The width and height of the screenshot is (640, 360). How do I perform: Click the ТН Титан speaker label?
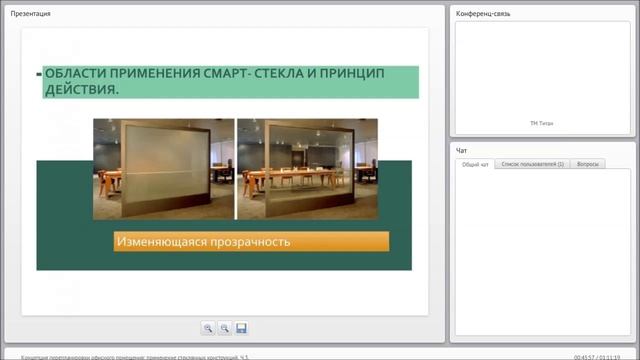point(542,123)
